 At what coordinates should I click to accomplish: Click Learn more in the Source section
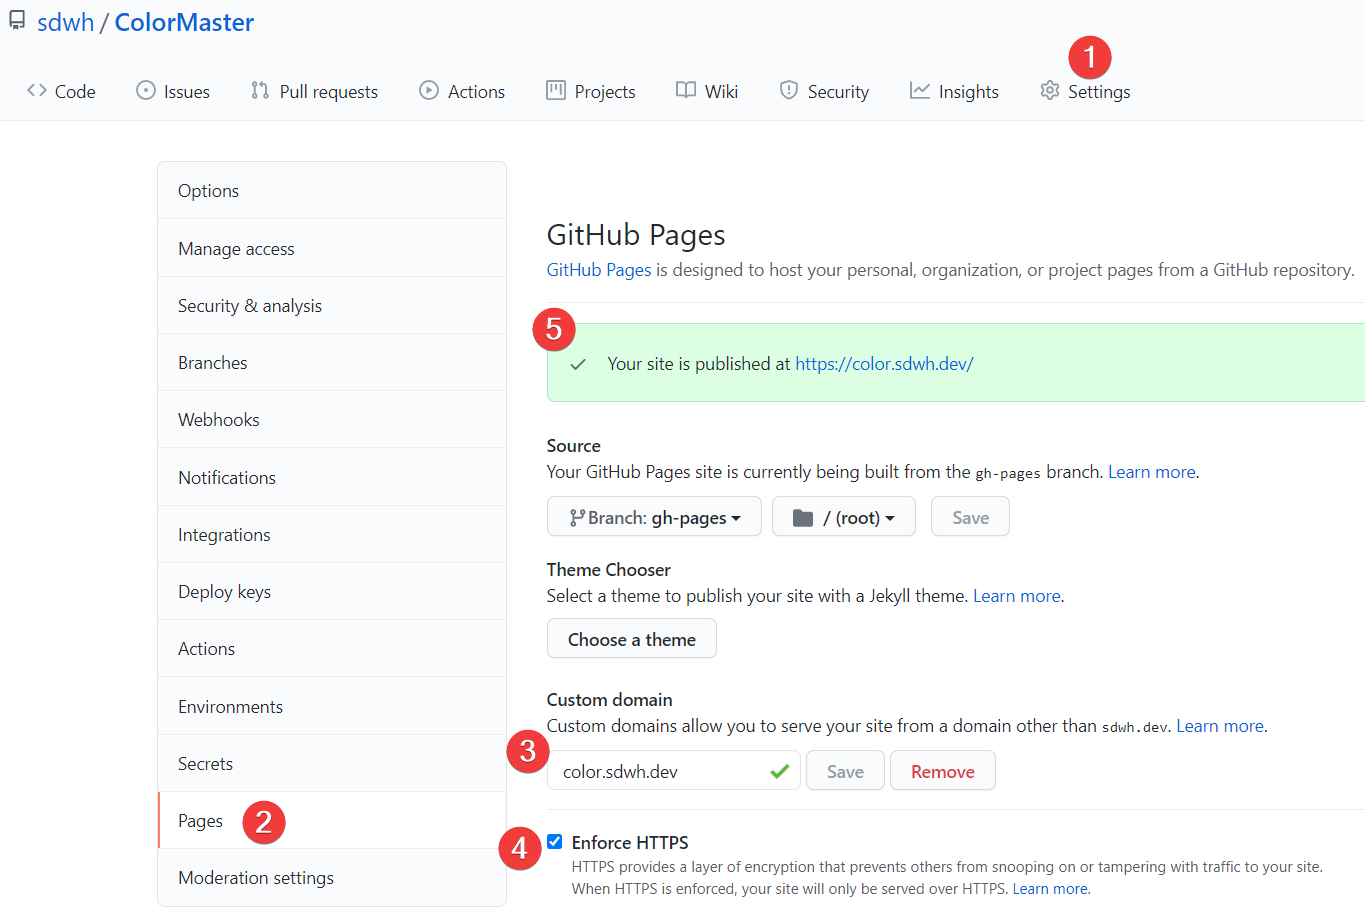pos(1152,472)
